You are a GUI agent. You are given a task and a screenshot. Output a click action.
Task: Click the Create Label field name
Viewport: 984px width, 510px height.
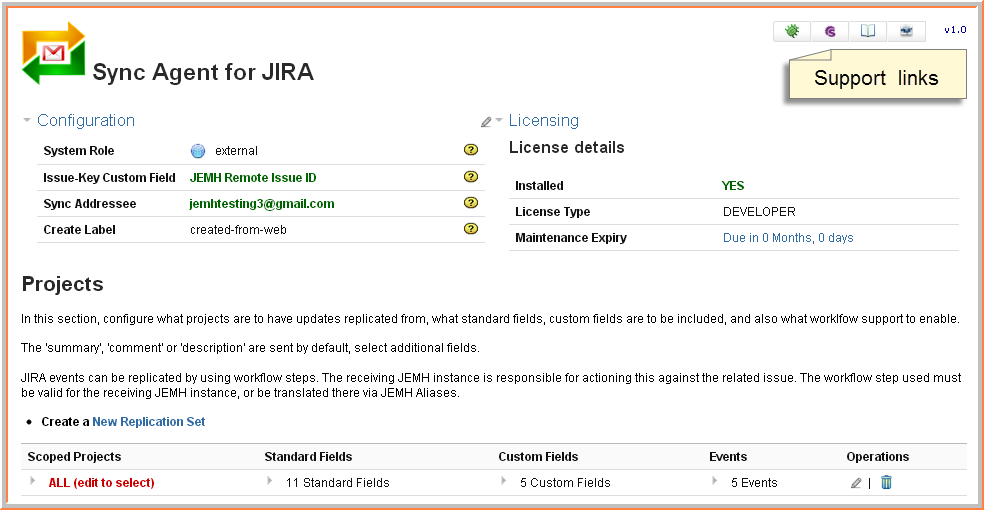[x=80, y=230]
